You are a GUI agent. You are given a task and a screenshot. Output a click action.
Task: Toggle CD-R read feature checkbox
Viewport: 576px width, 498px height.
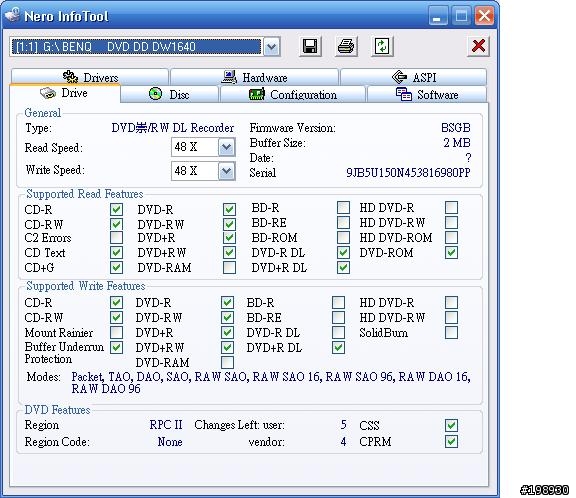116,209
